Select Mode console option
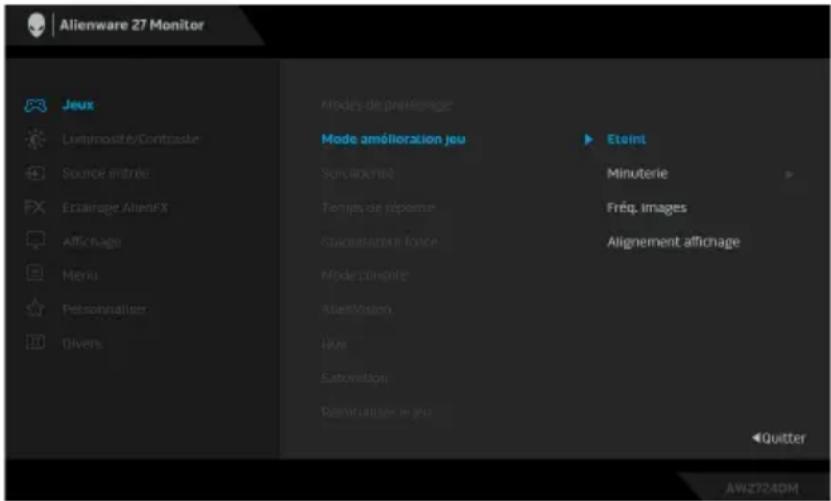The width and height of the screenshot is (831, 501). pyautogui.click(x=365, y=275)
